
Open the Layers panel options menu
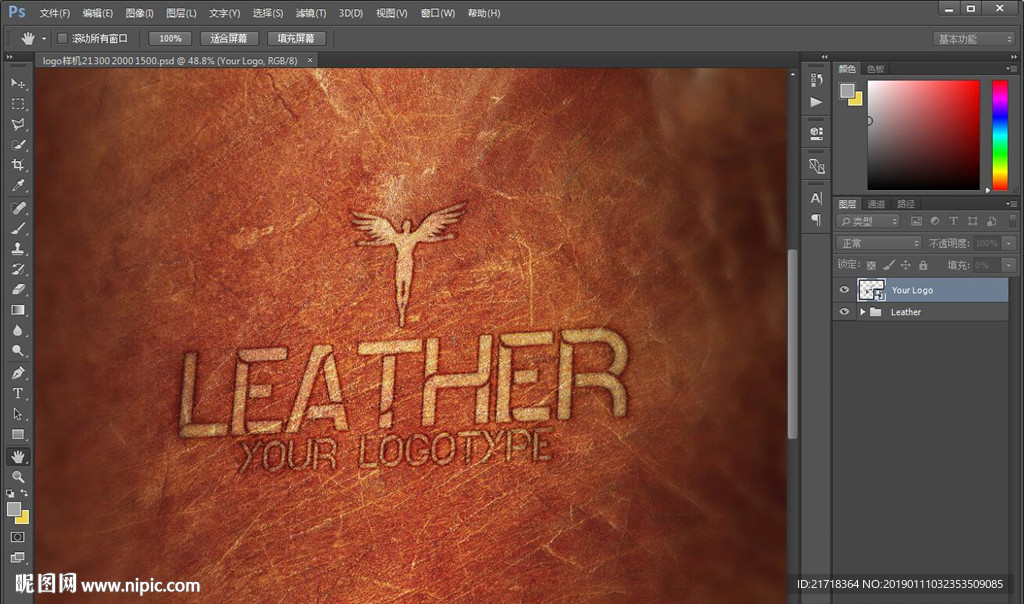pos(1012,204)
